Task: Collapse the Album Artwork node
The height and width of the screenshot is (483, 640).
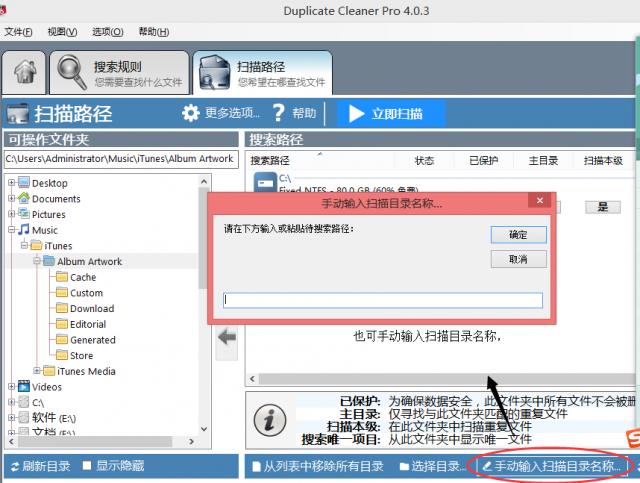Action: click(x=37, y=261)
